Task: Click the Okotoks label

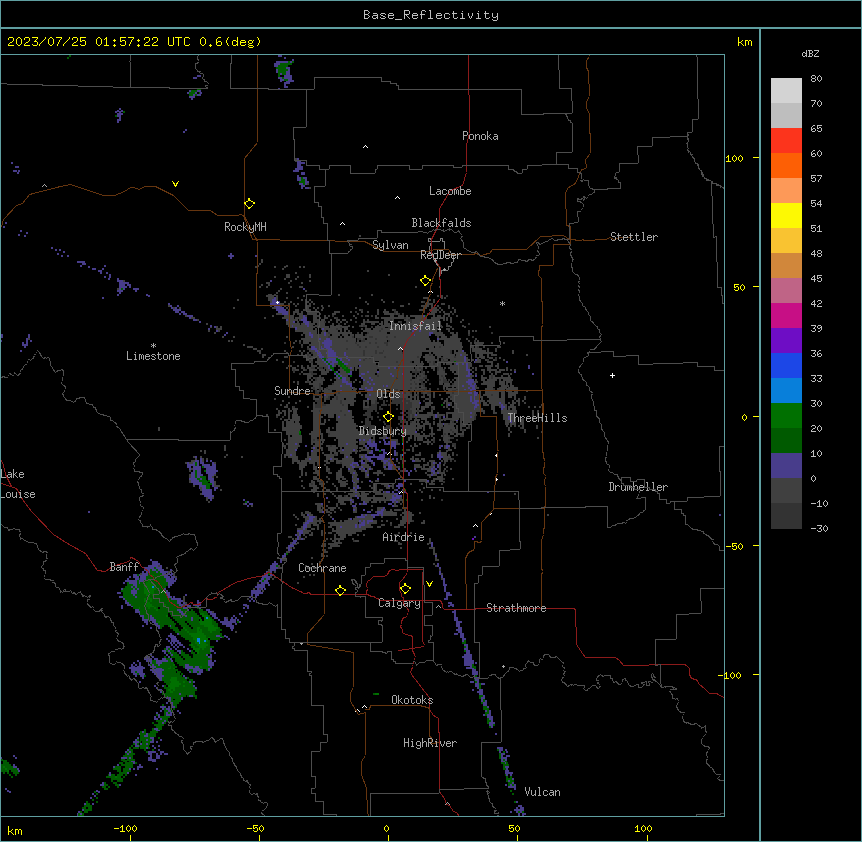Action: pyautogui.click(x=412, y=700)
